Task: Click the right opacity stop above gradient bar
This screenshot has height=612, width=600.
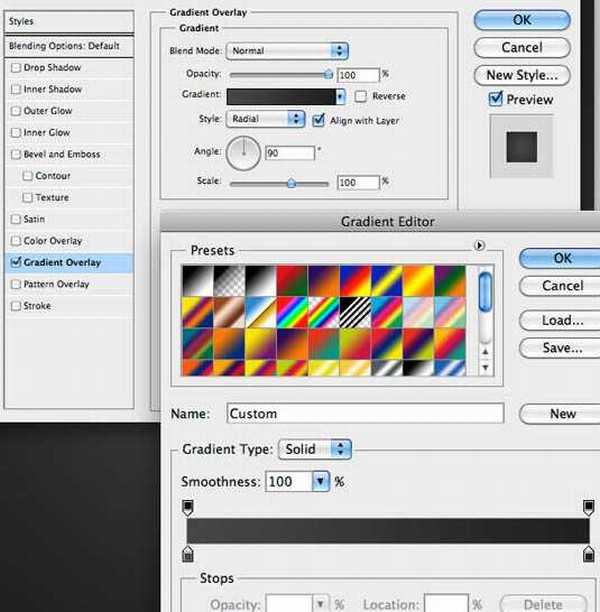Action: click(x=587, y=508)
